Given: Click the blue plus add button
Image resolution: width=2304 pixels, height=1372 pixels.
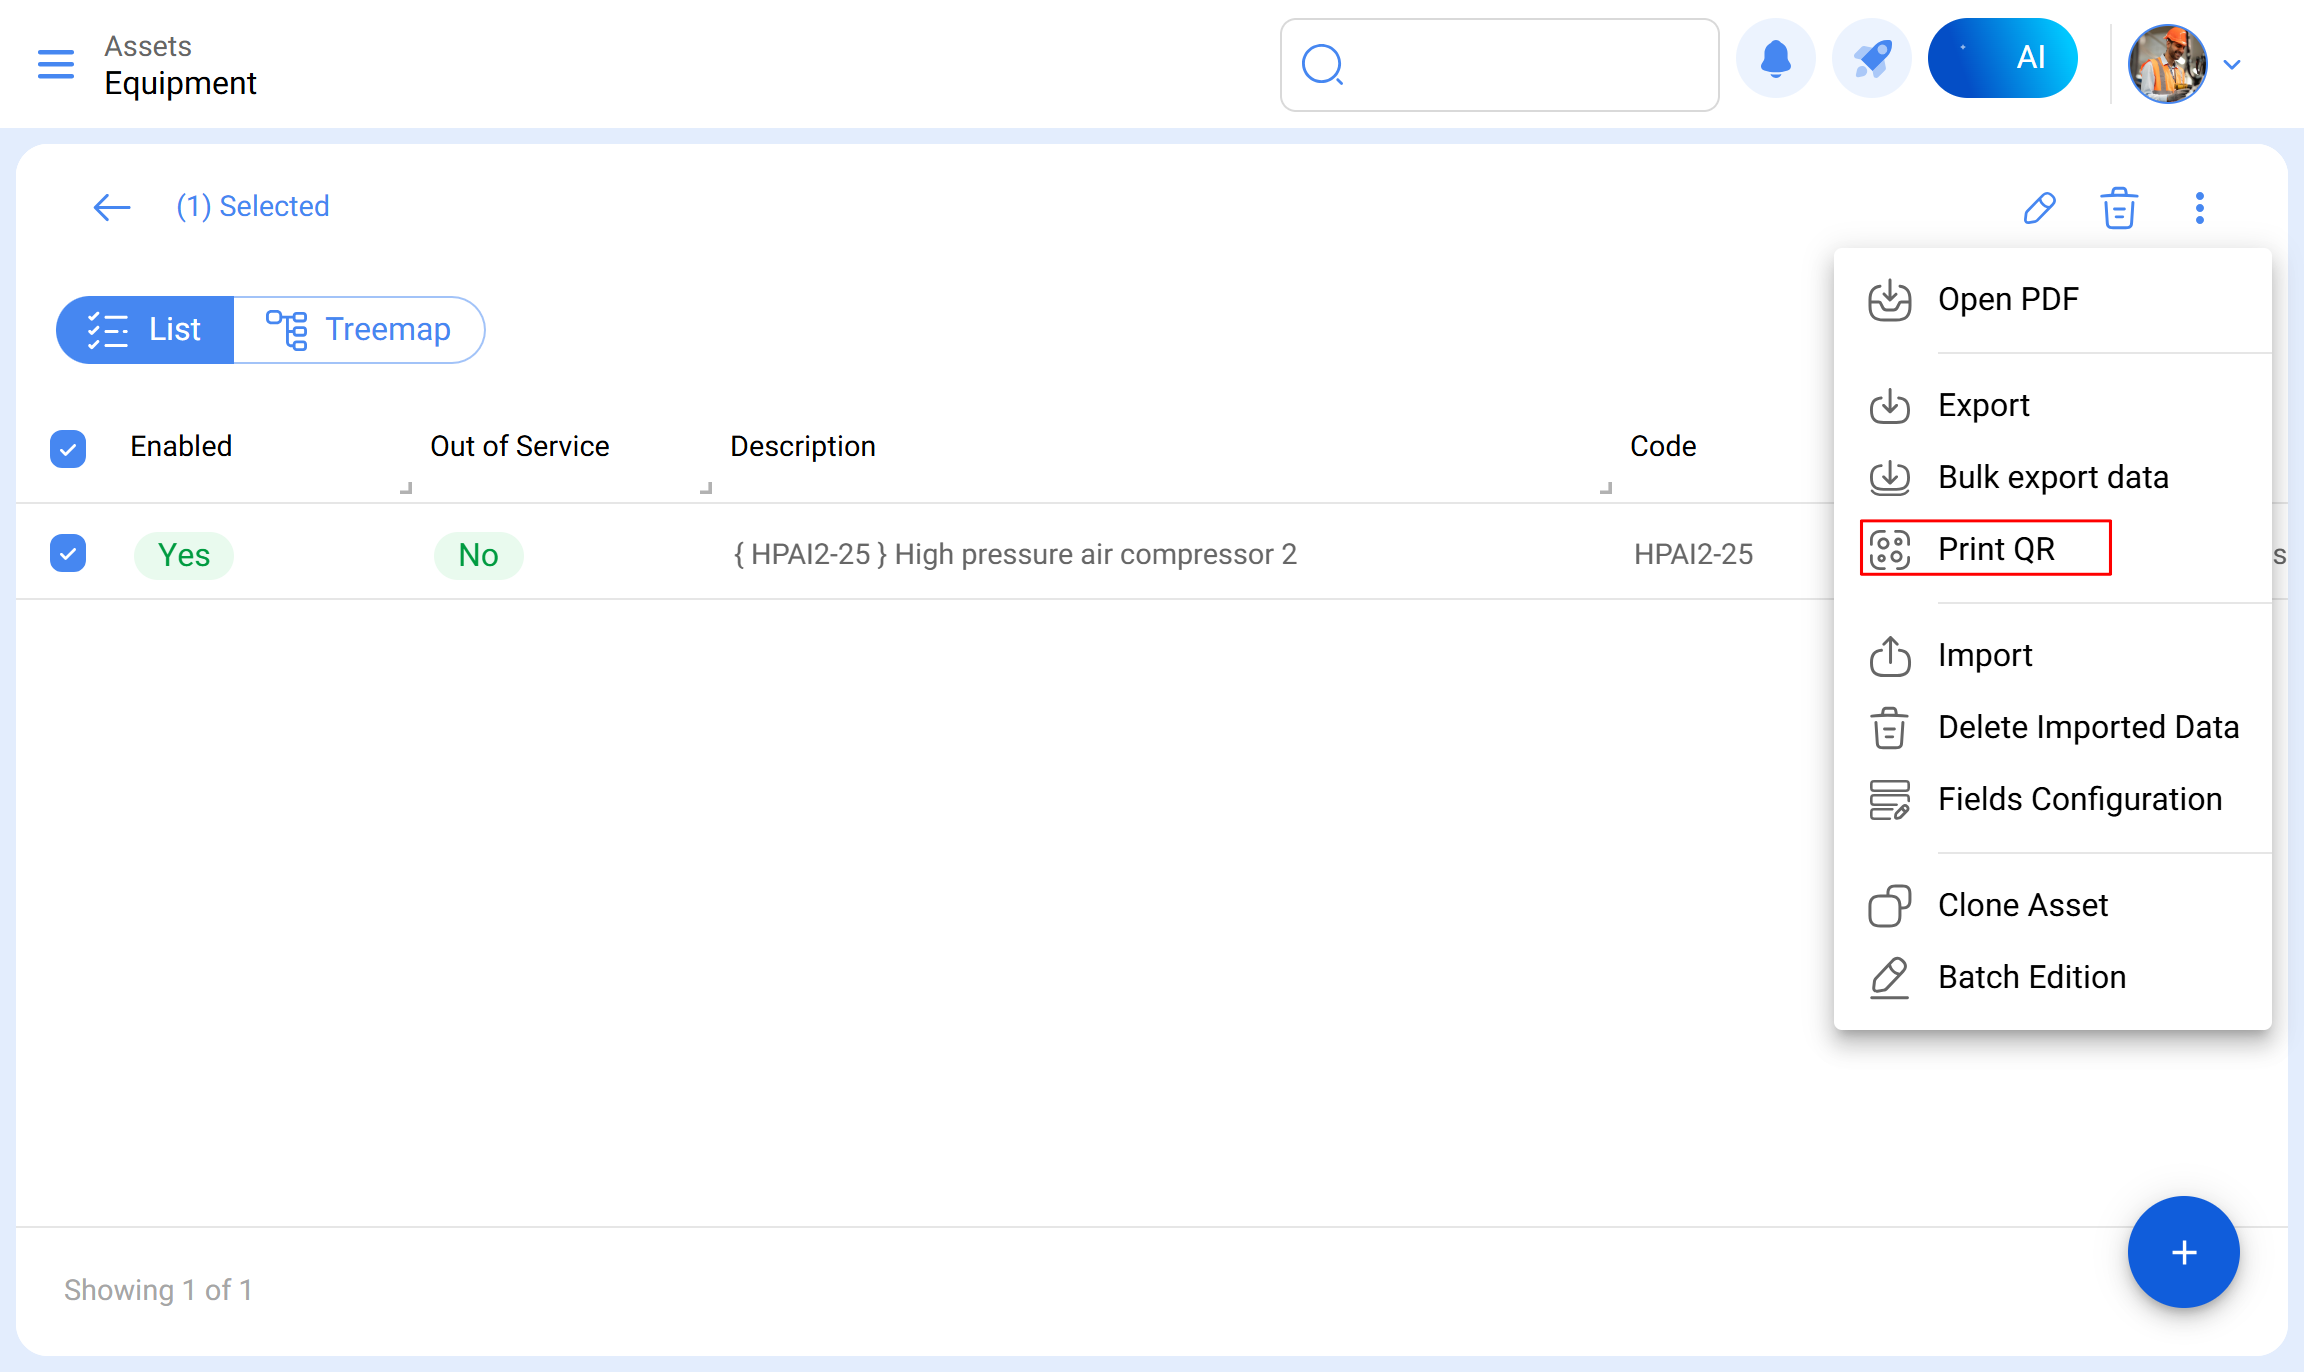Looking at the screenshot, I should coord(2183,1252).
